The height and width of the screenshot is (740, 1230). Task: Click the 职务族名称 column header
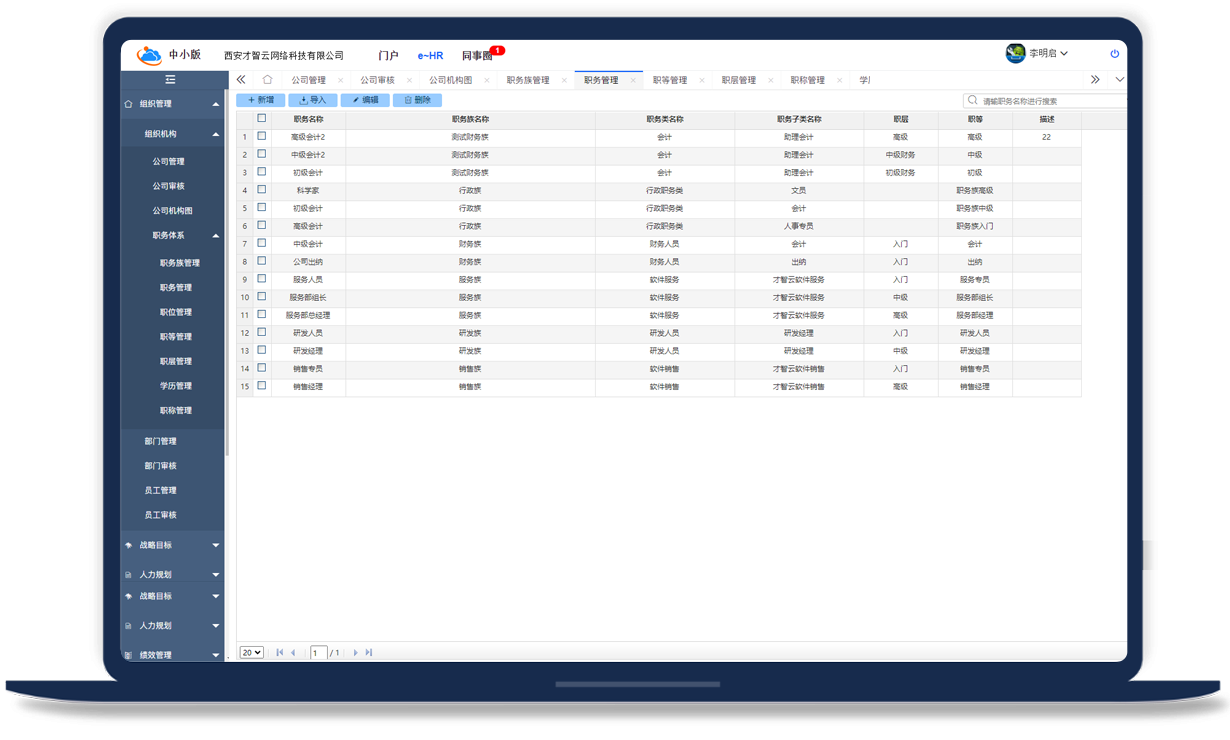pos(470,119)
